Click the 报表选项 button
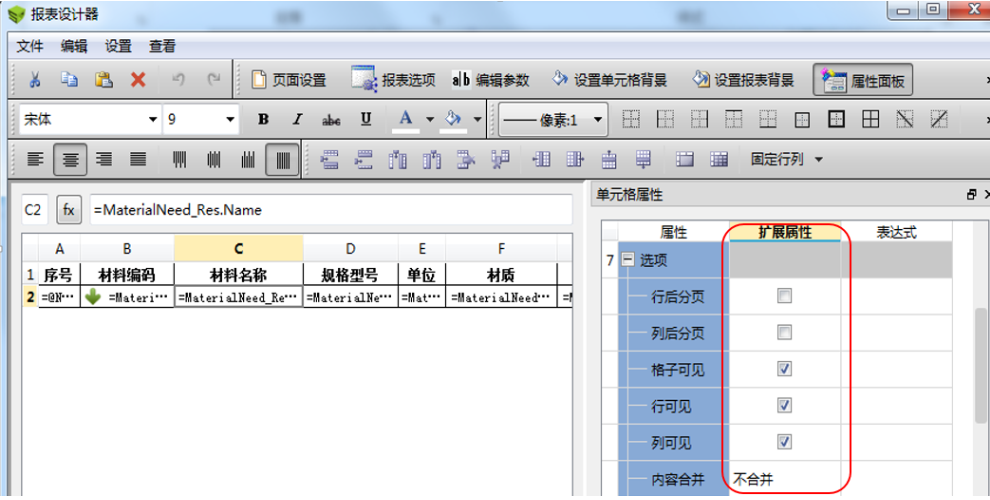This screenshot has width=990, height=500. (x=393, y=80)
